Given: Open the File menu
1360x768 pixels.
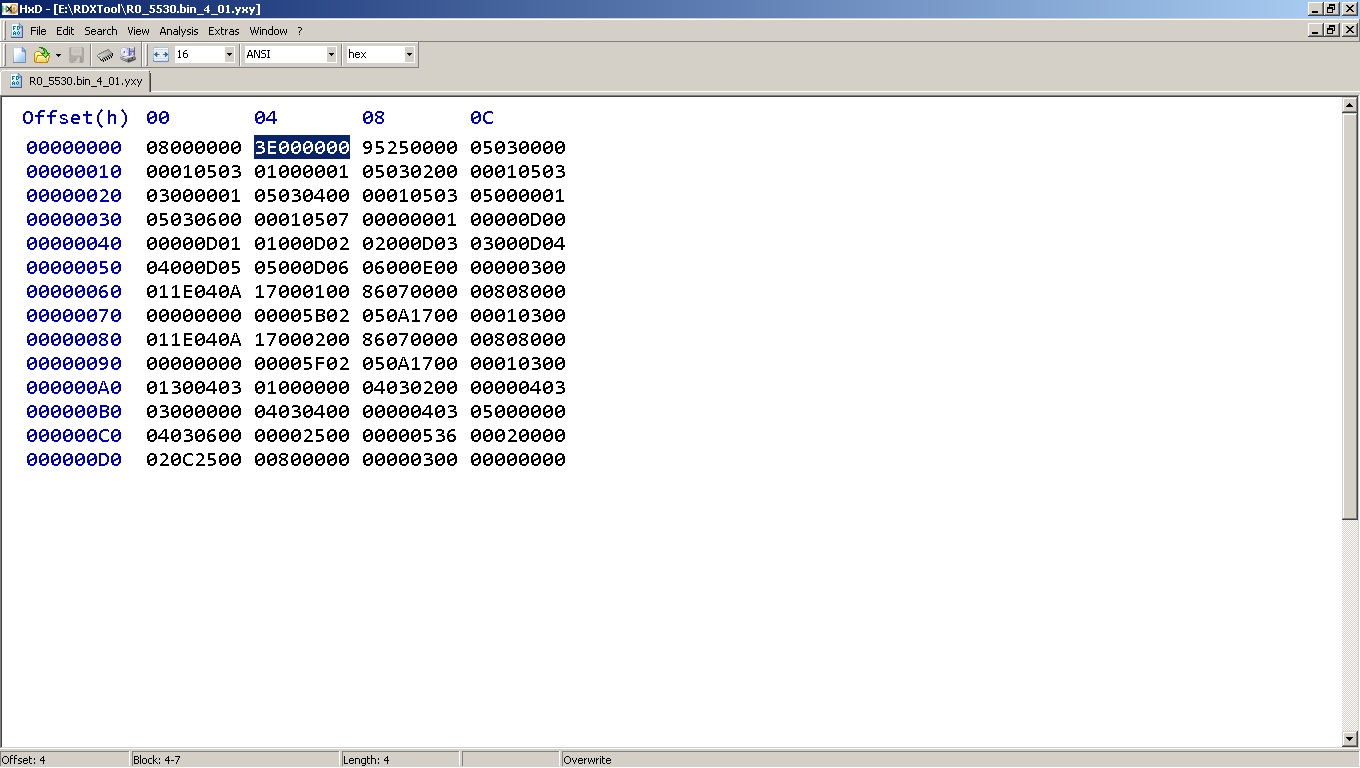Looking at the screenshot, I should [38, 31].
